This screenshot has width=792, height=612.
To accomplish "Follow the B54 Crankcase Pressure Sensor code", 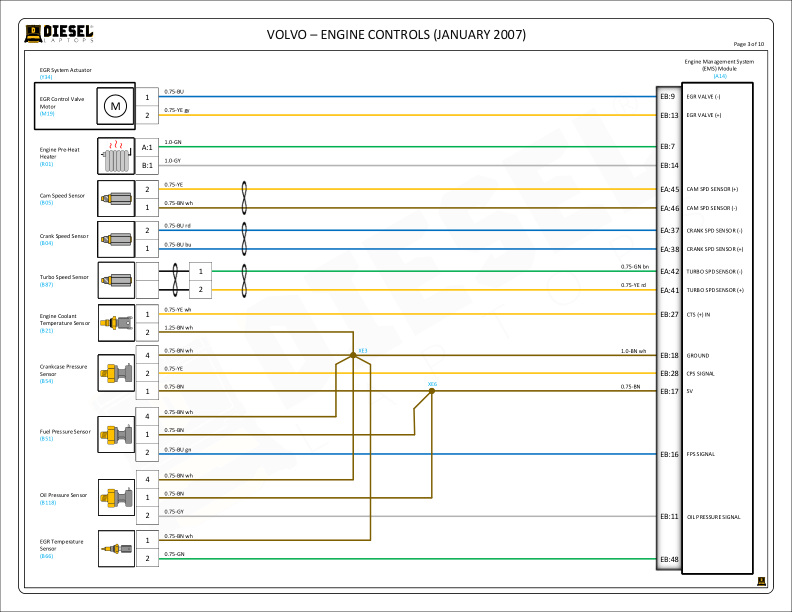I will (46, 381).
